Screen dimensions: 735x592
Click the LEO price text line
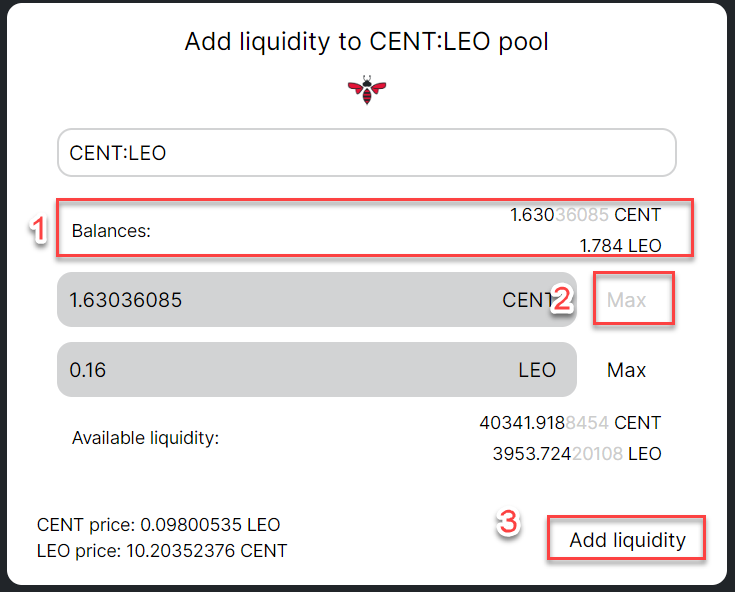[x=162, y=551]
